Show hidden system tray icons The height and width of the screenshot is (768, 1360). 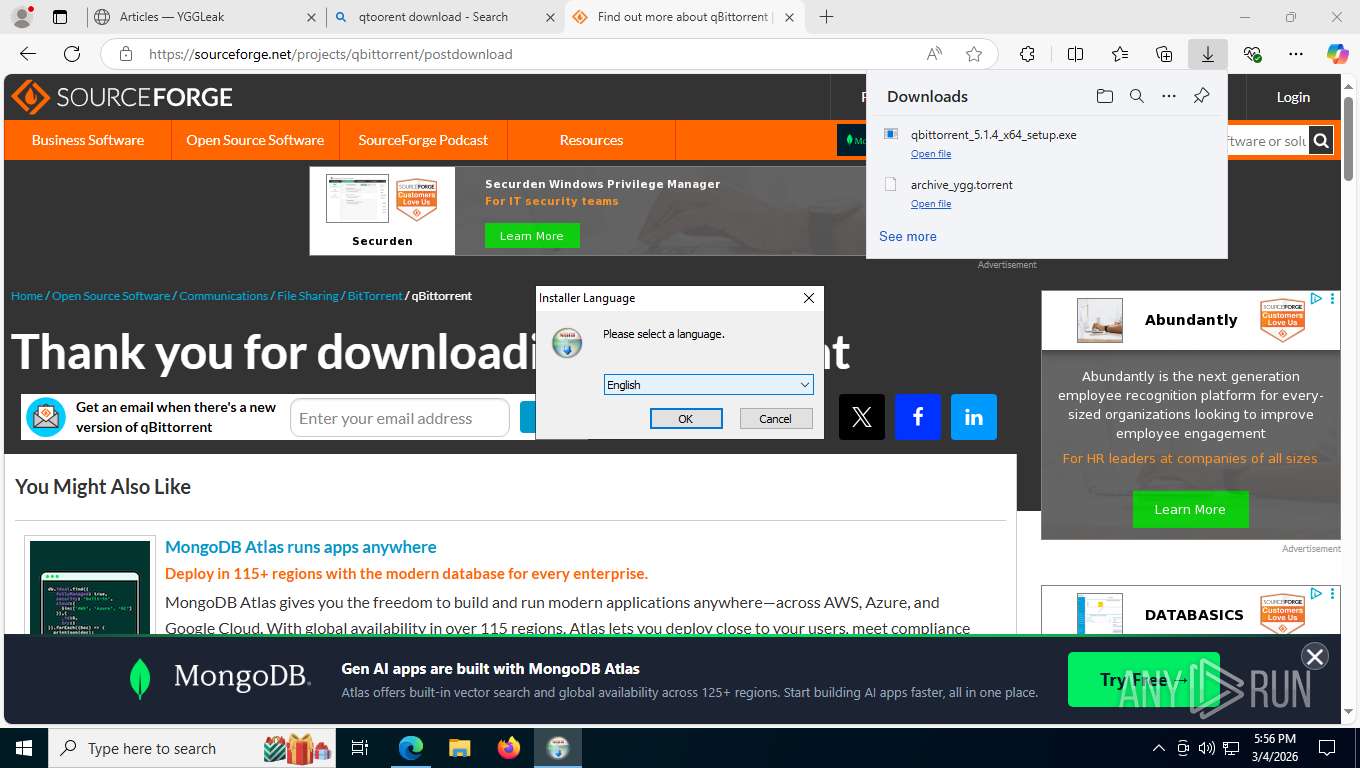(1159, 748)
